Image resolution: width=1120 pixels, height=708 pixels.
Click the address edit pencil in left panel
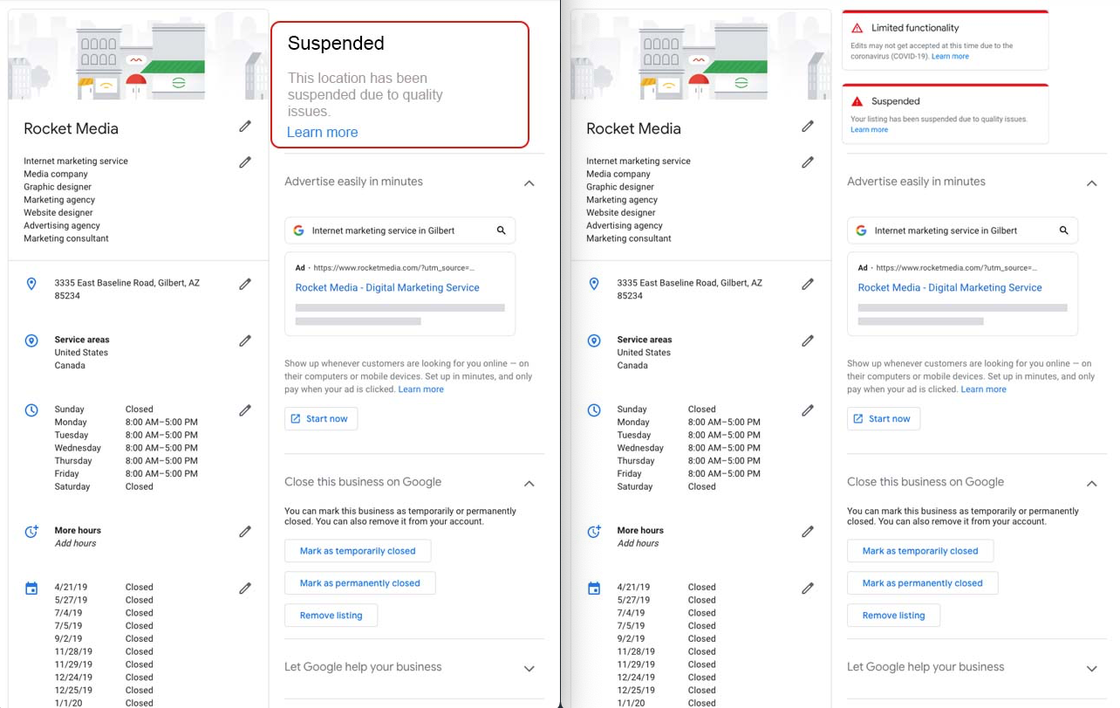coord(245,284)
